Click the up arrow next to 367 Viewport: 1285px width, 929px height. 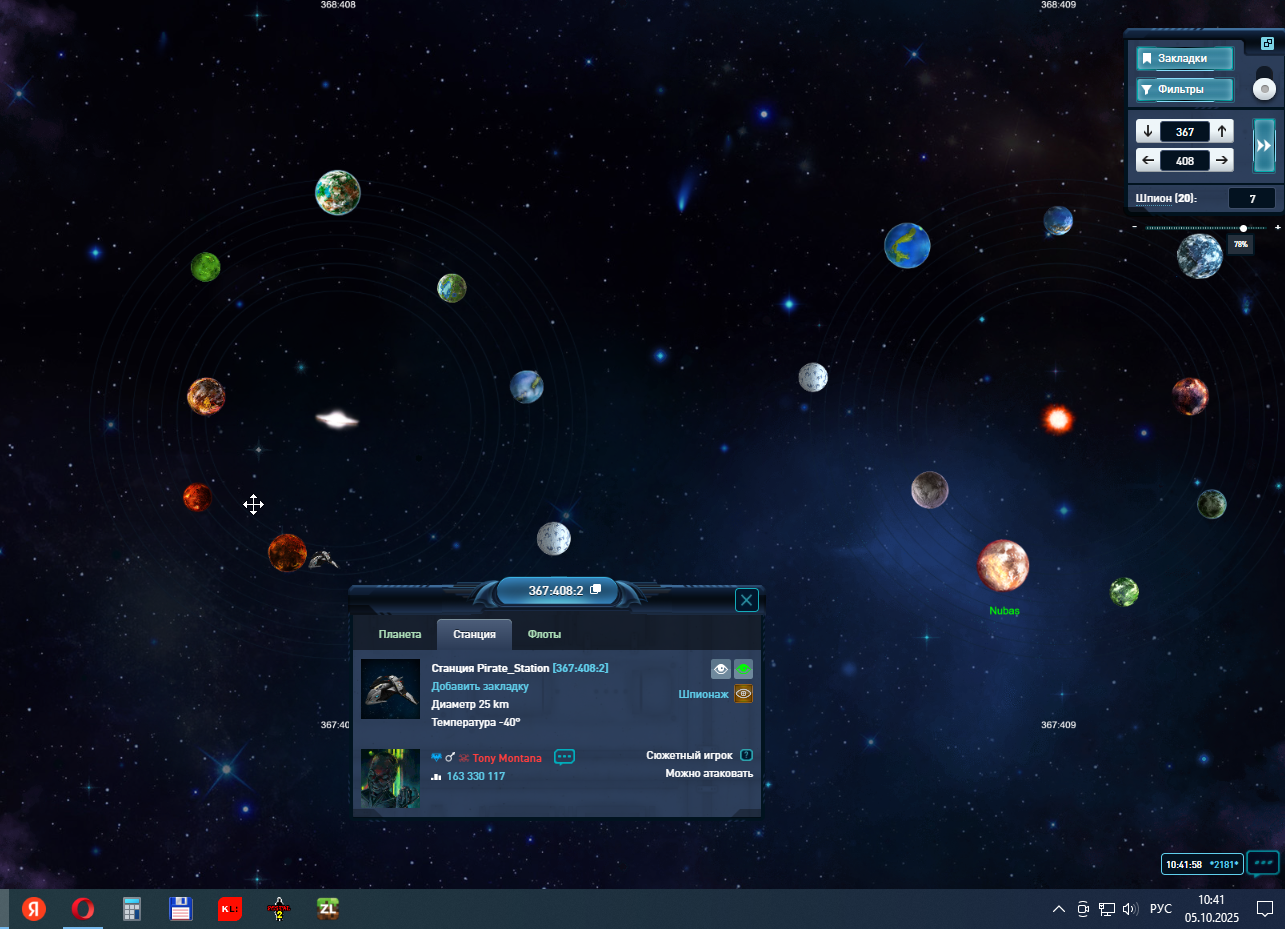[1222, 132]
